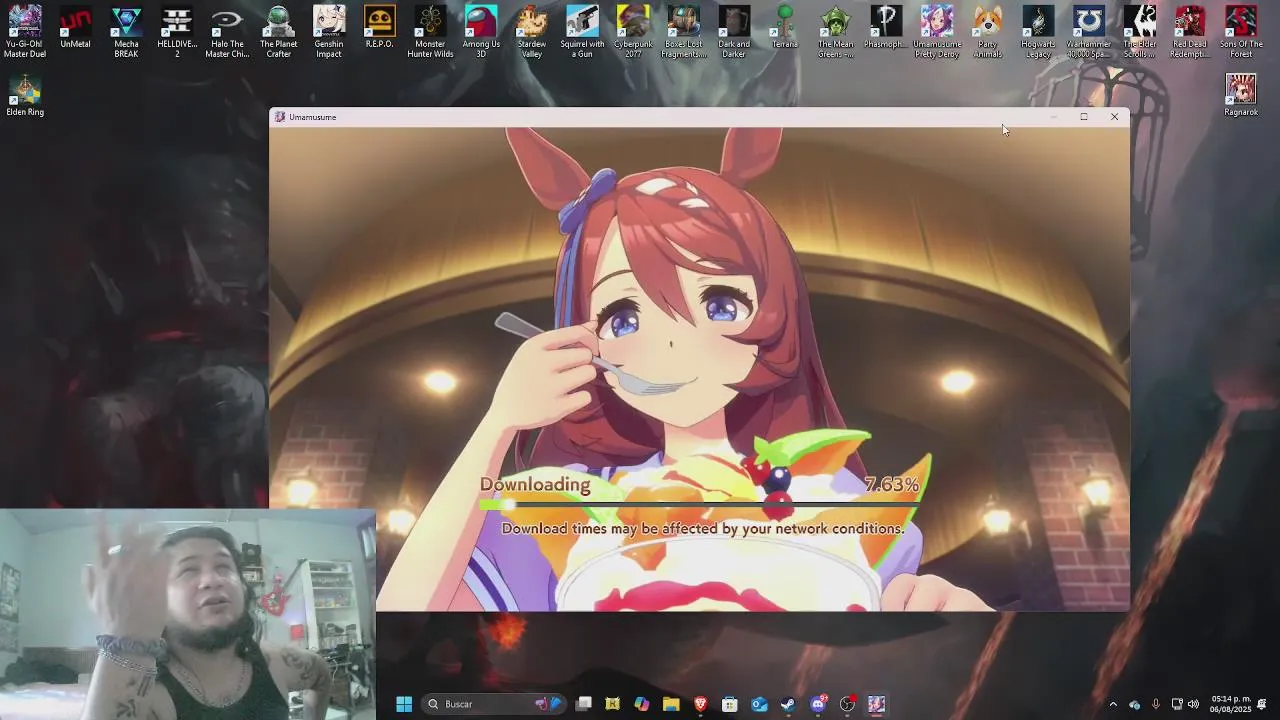Open the Sons Of The Forest icon
This screenshot has width=1280, height=720.
click(x=1241, y=31)
